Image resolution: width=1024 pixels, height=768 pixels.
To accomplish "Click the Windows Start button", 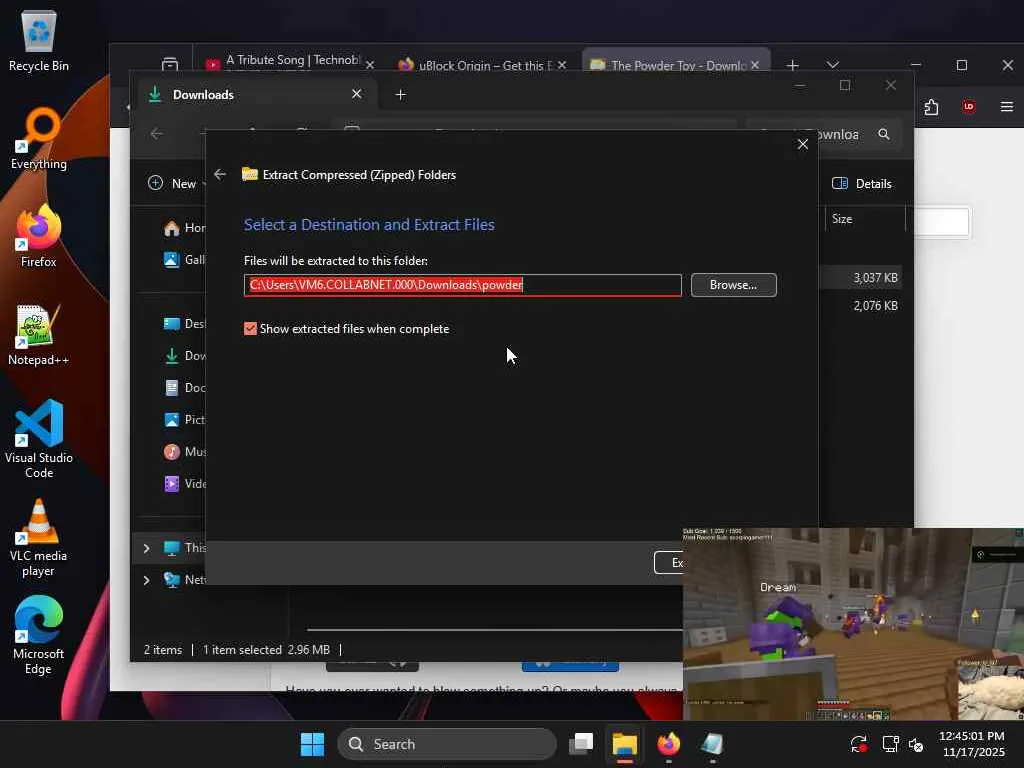I will (x=312, y=744).
